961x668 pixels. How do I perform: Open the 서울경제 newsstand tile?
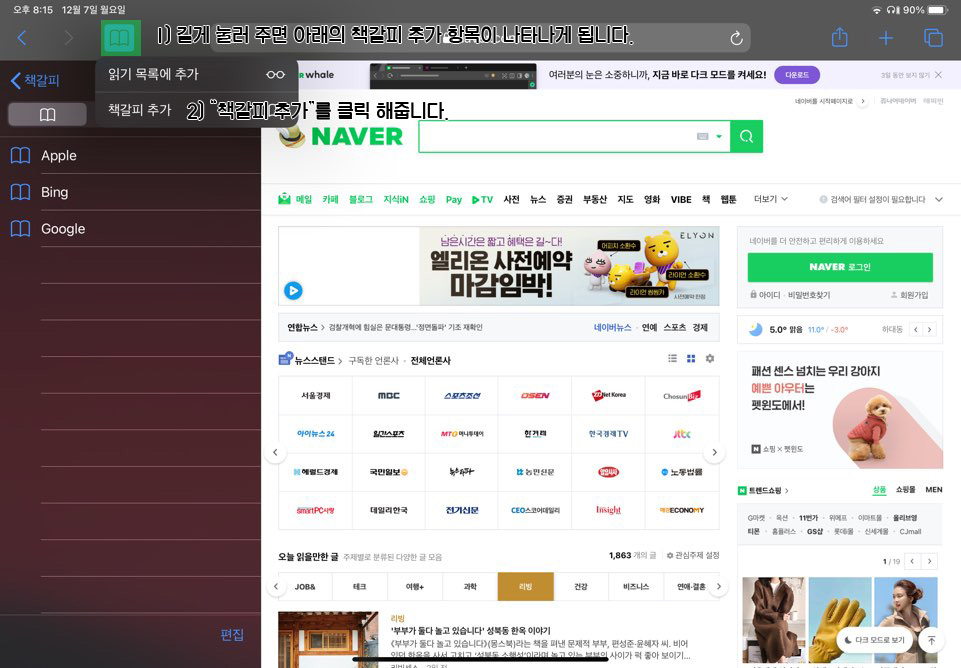[316, 396]
